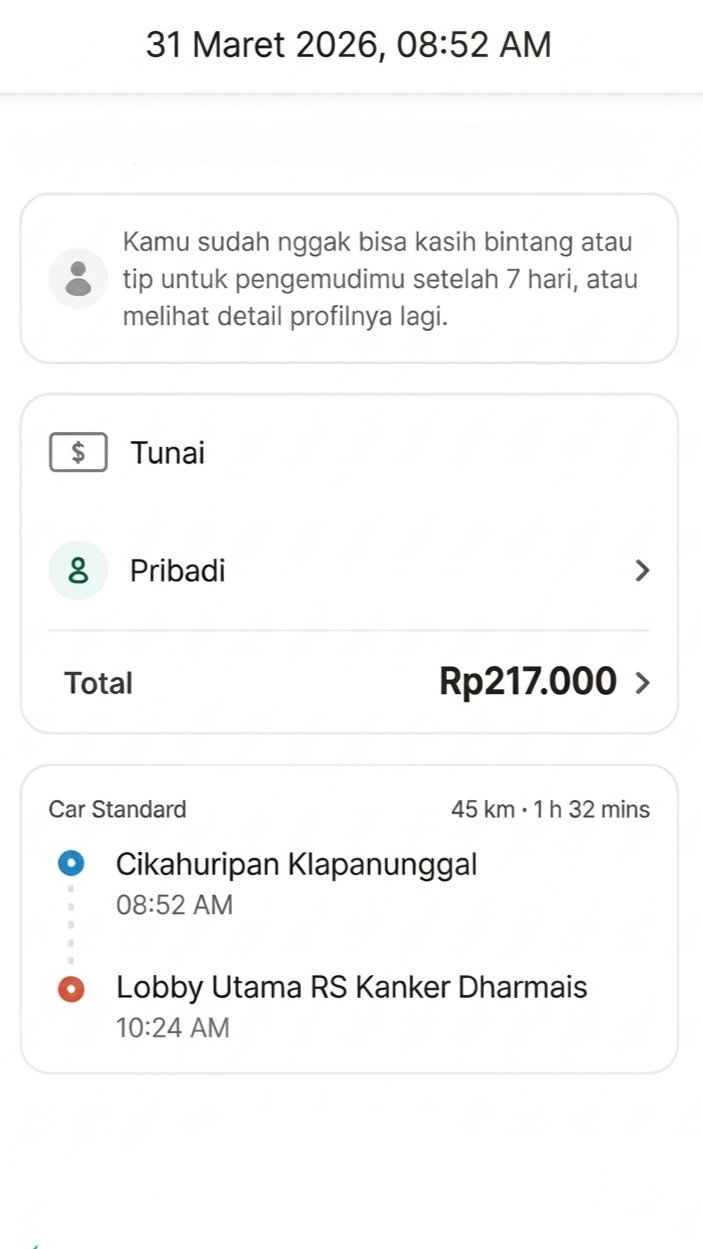
Task: Open the Pribadi trip profile option
Action: click(177, 571)
